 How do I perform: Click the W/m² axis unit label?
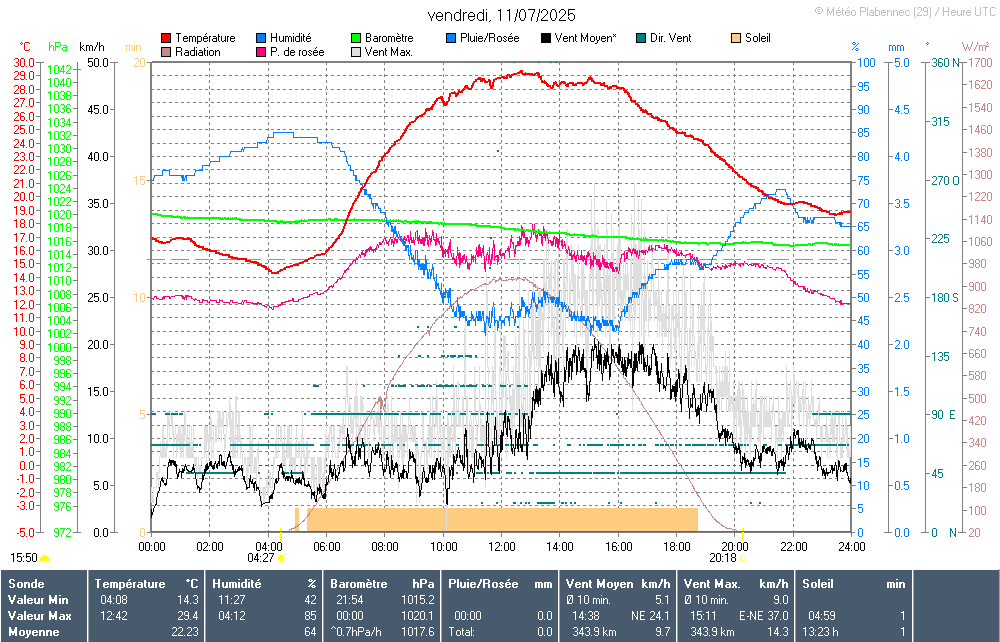click(x=976, y=47)
